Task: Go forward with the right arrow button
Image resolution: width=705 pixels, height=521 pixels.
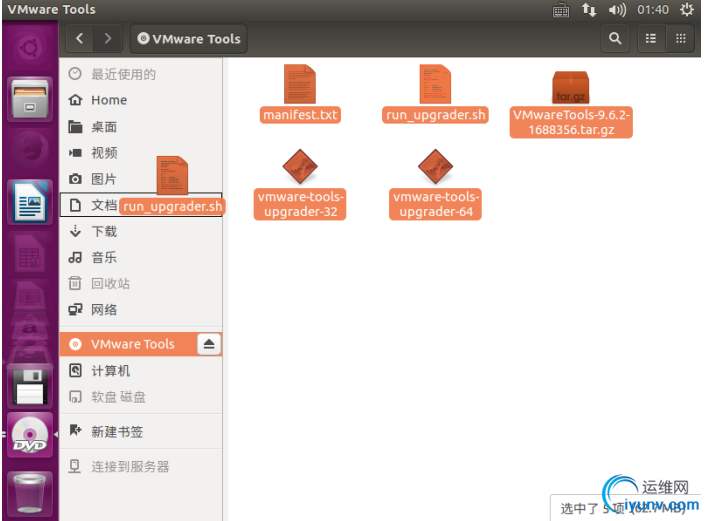Action: (107, 39)
